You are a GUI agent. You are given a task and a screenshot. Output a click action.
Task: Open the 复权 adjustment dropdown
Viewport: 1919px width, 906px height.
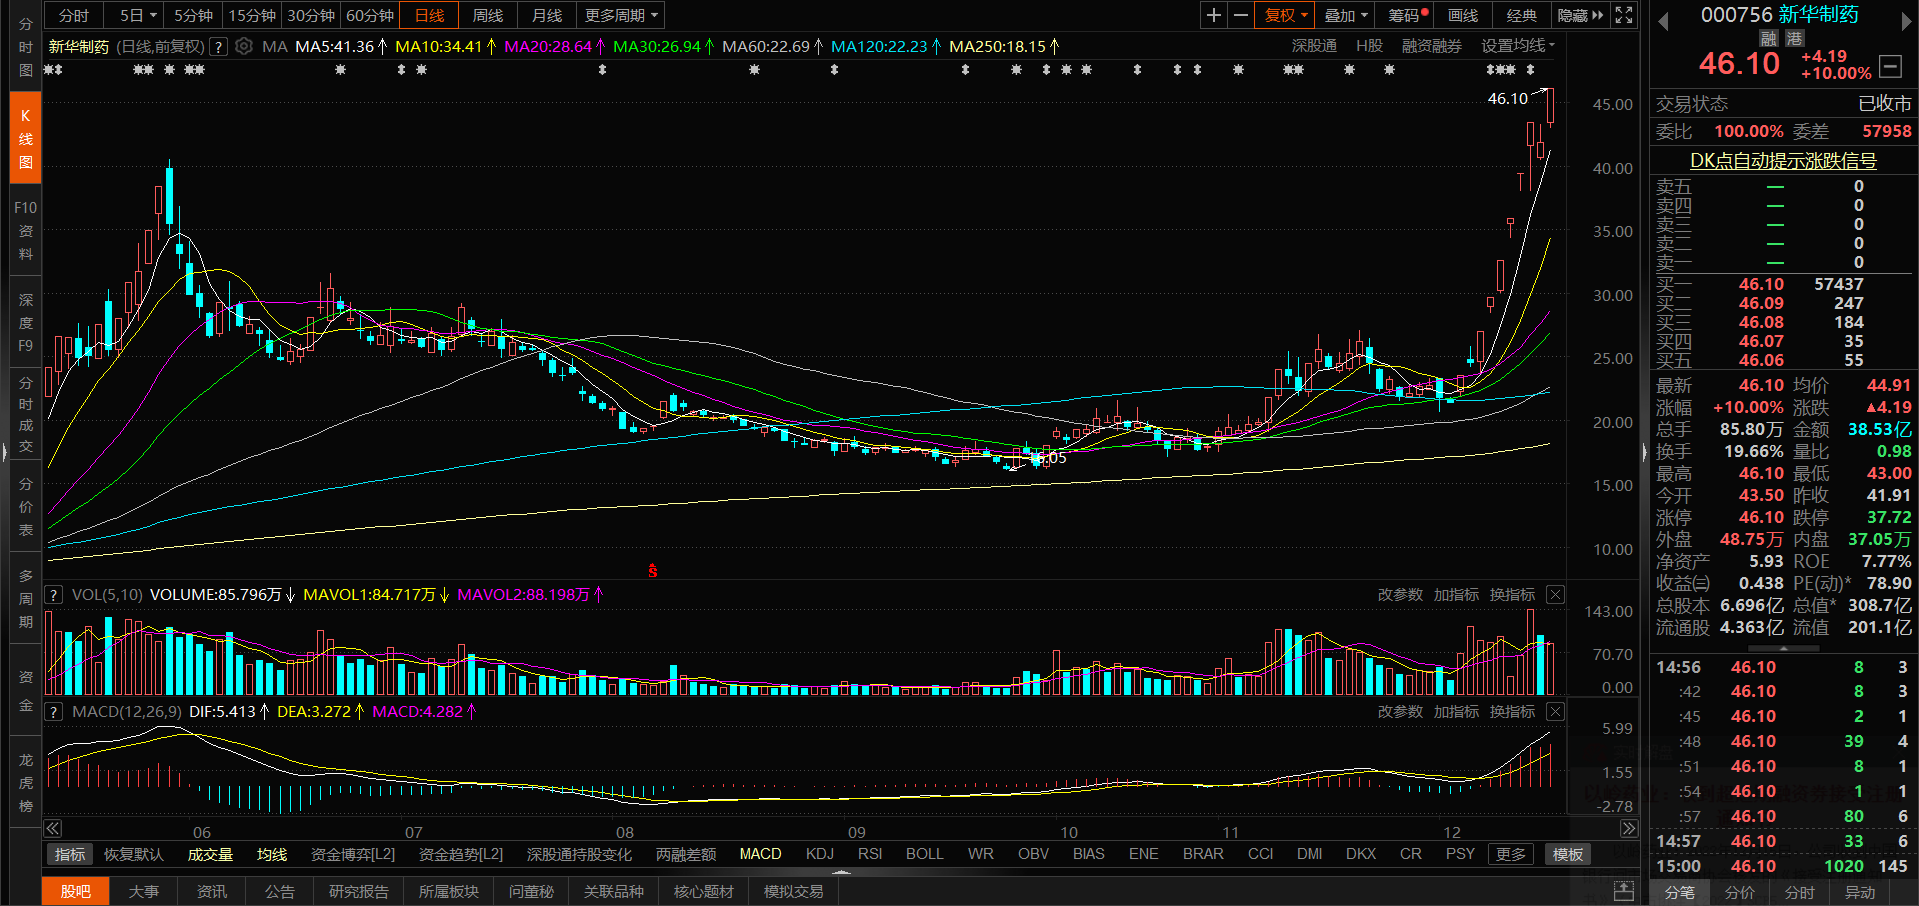1286,15
